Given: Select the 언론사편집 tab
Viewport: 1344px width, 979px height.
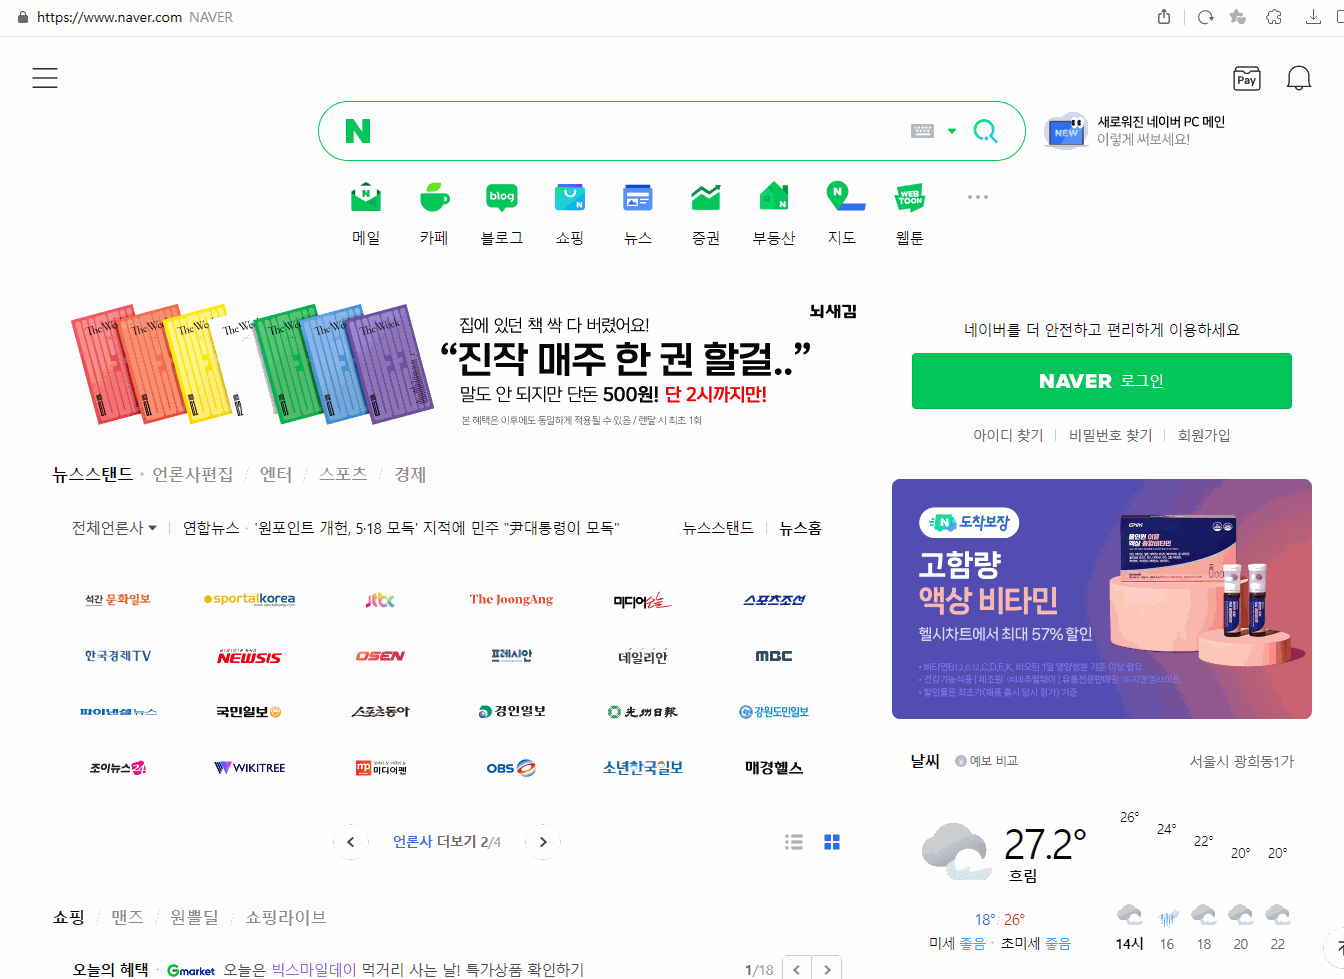Looking at the screenshot, I should (x=192, y=474).
